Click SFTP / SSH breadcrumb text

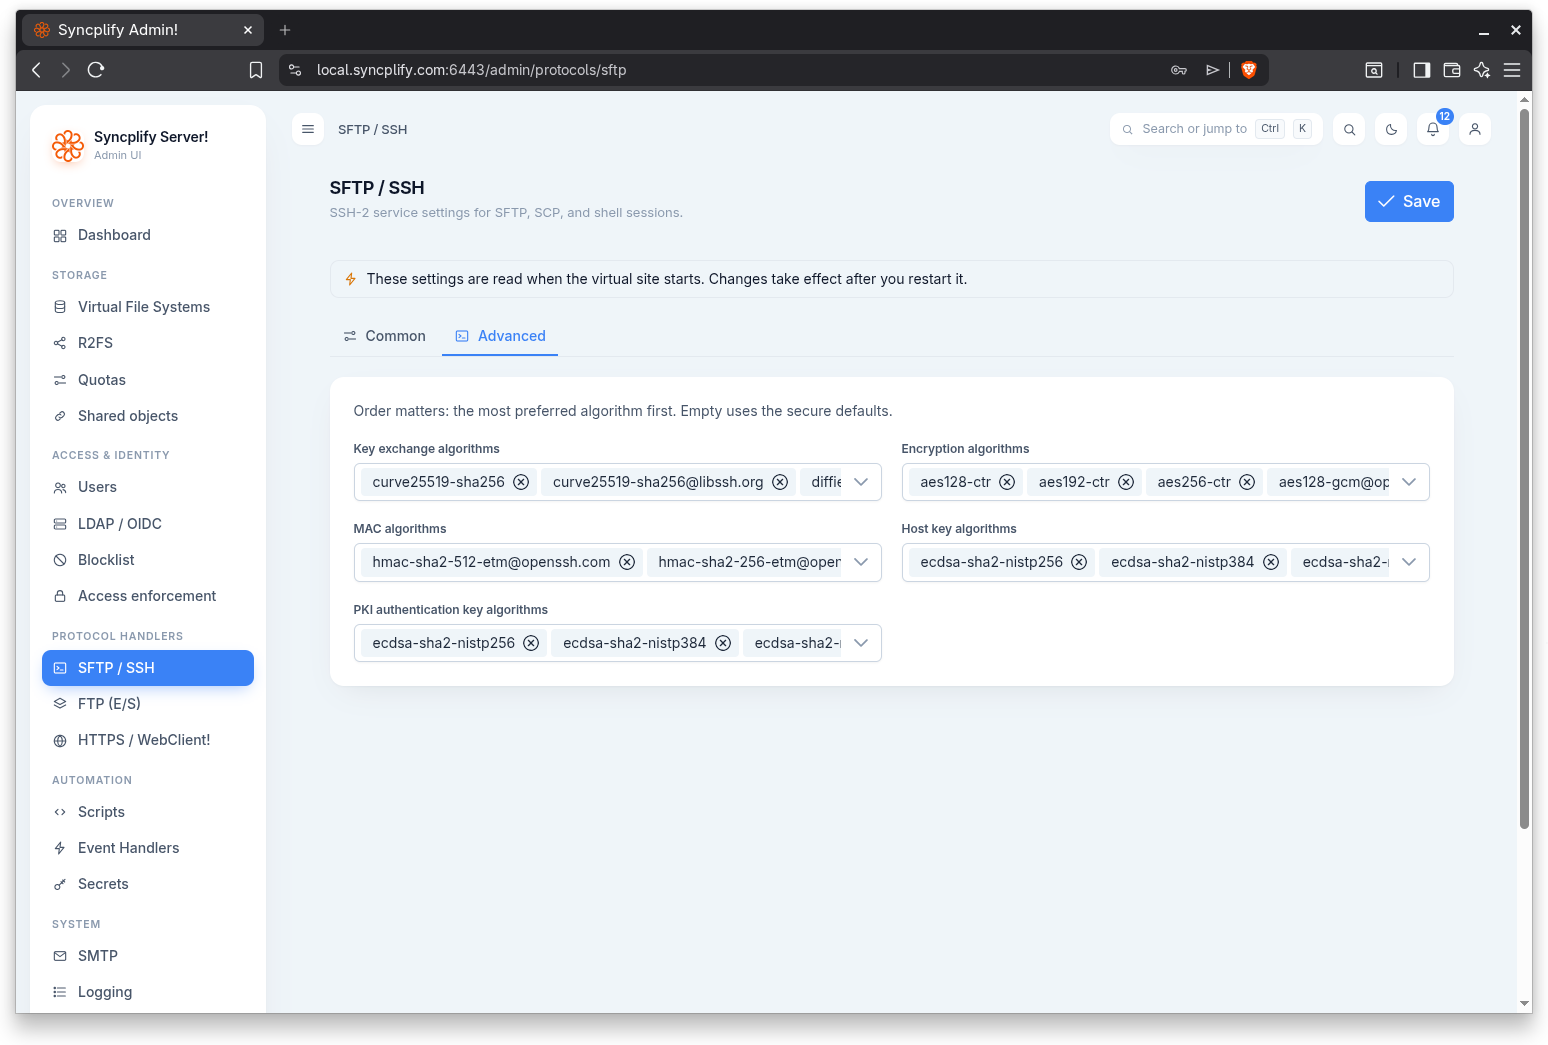point(372,130)
